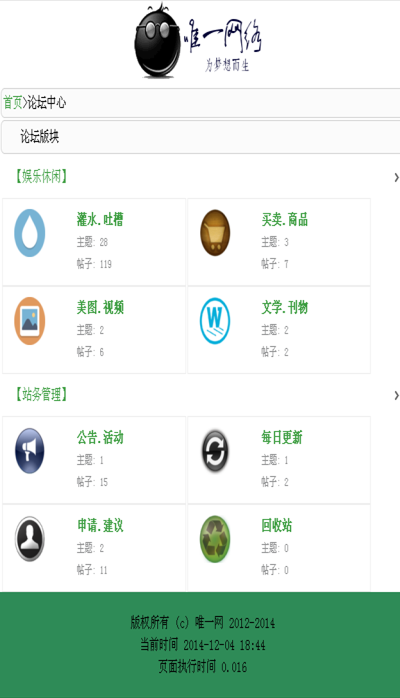Expand the 站务管理 section chevron
Image resolution: width=400 pixels, height=698 pixels.
coord(396,395)
